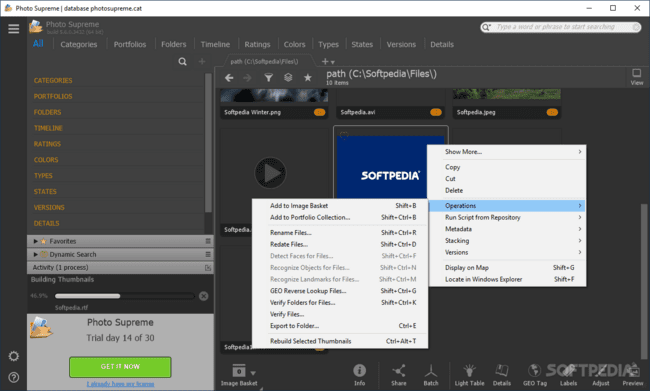Viewport: 650px width, 391px height.
Task: Open the Info panel
Action: [359, 375]
